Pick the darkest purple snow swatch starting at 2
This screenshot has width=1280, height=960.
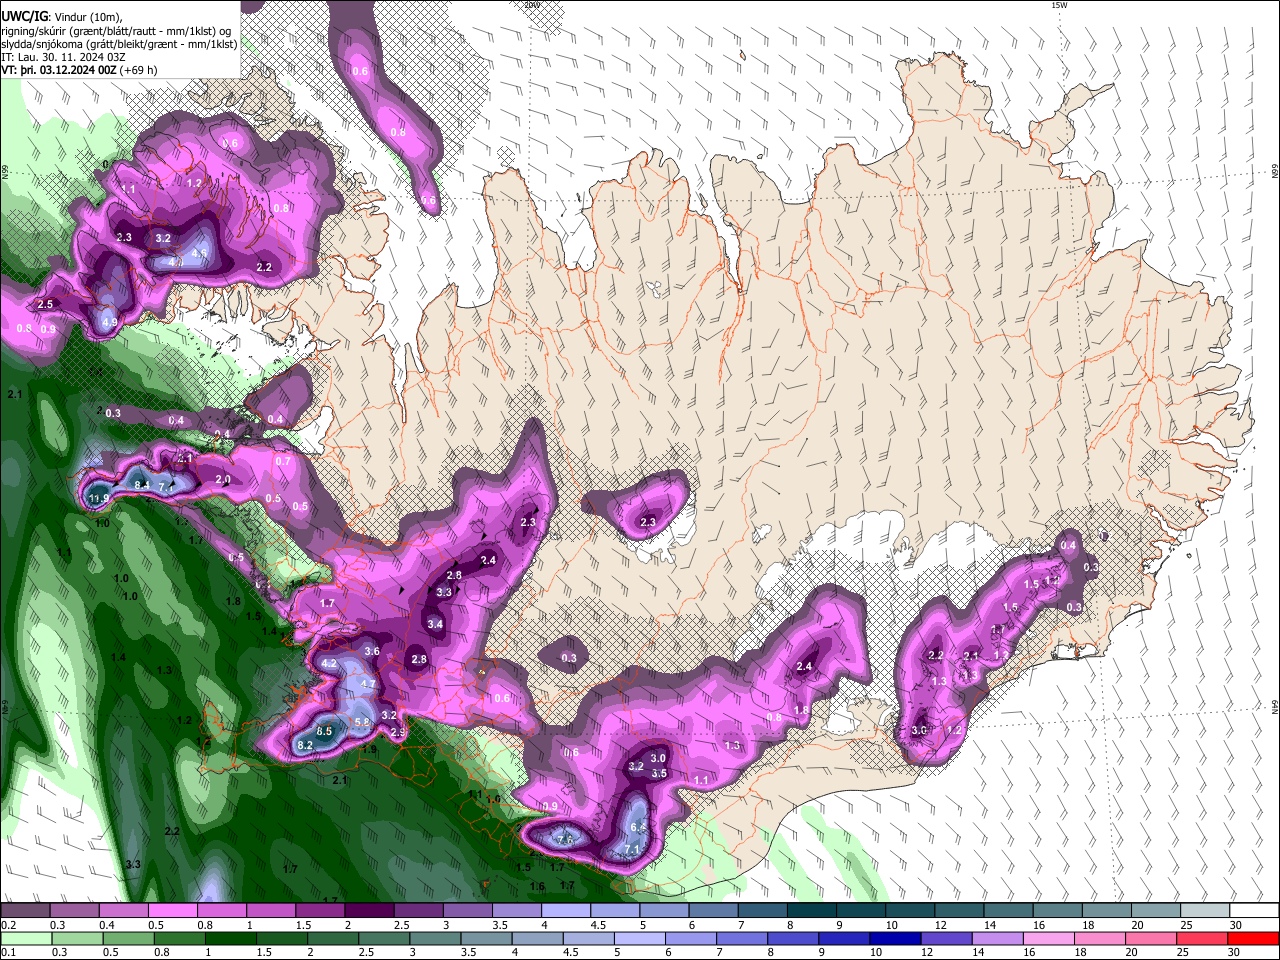[369, 911]
